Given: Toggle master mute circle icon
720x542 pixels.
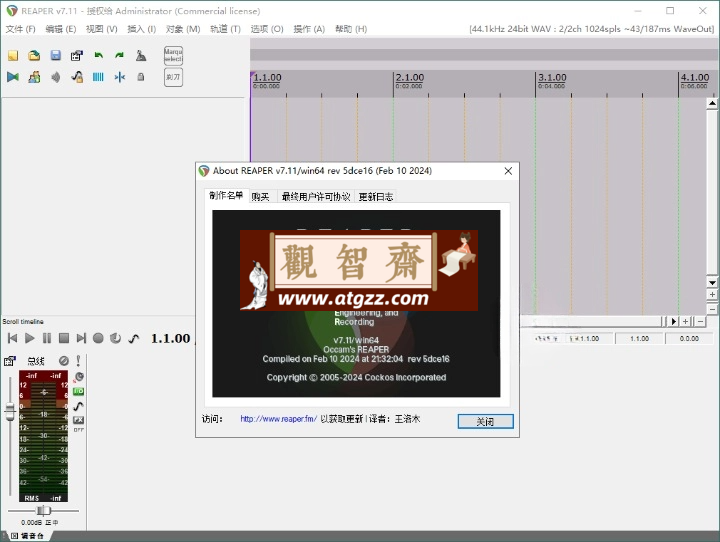Looking at the screenshot, I should pos(64,361).
